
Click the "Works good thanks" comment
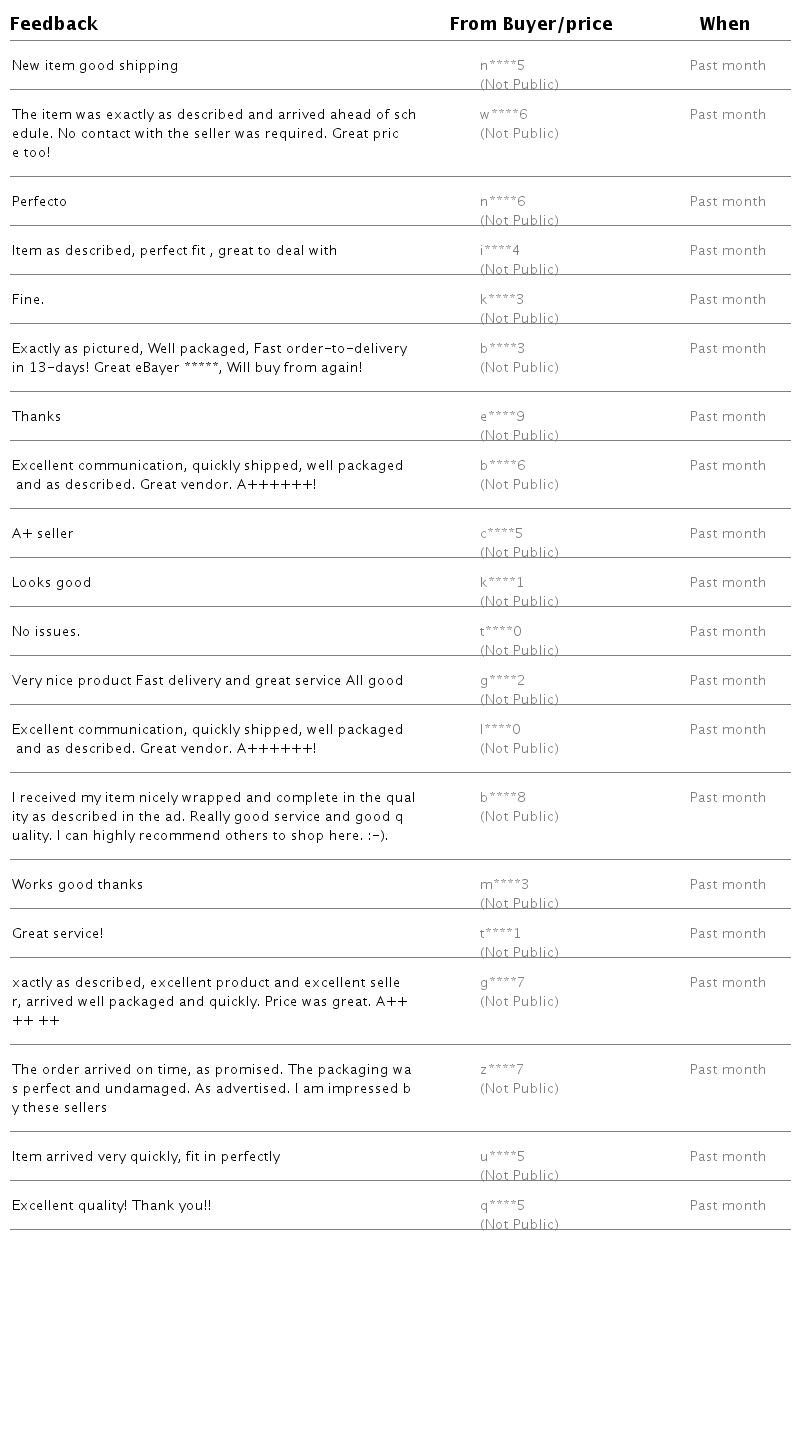point(77,885)
